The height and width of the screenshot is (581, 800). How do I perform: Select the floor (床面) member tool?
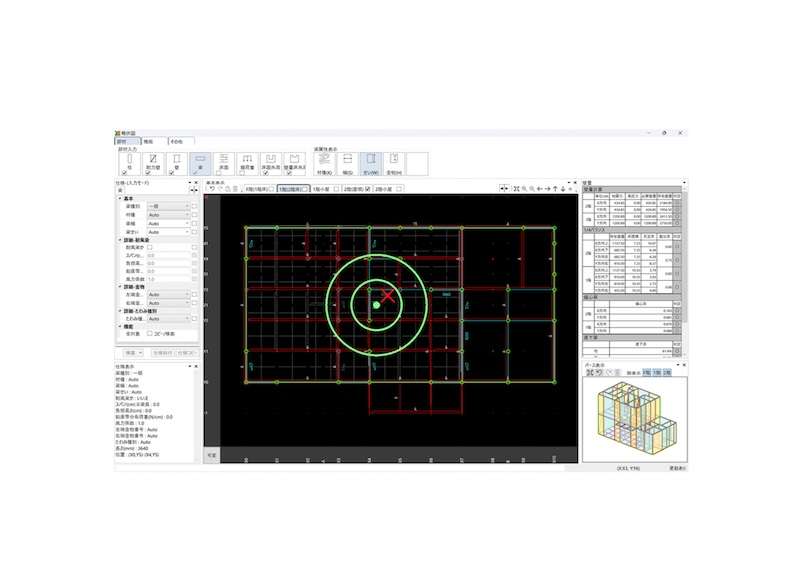(x=222, y=160)
